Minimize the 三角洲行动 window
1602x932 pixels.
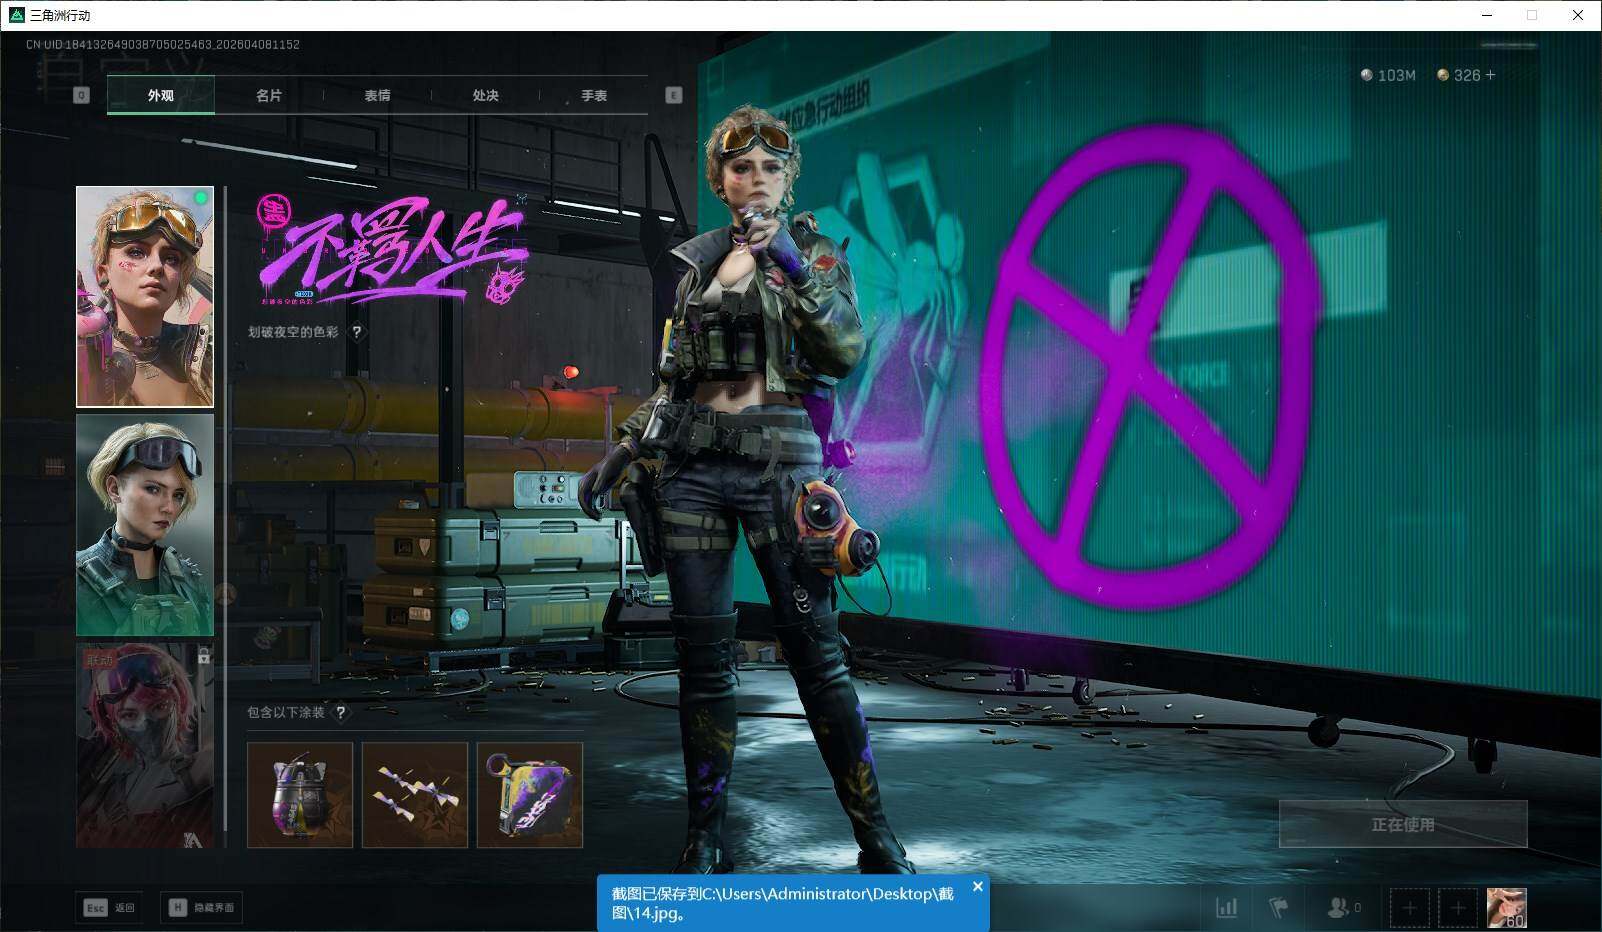click(x=1487, y=15)
